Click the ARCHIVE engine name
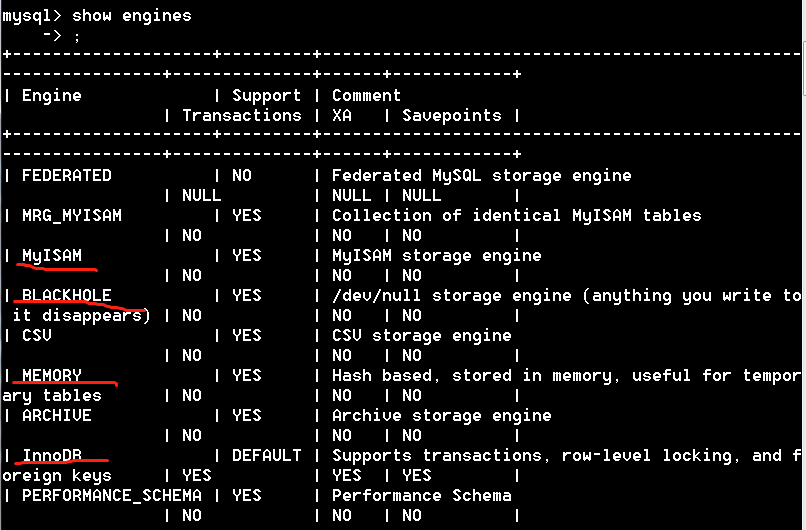The image size is (806, 530). pos(57,416)
